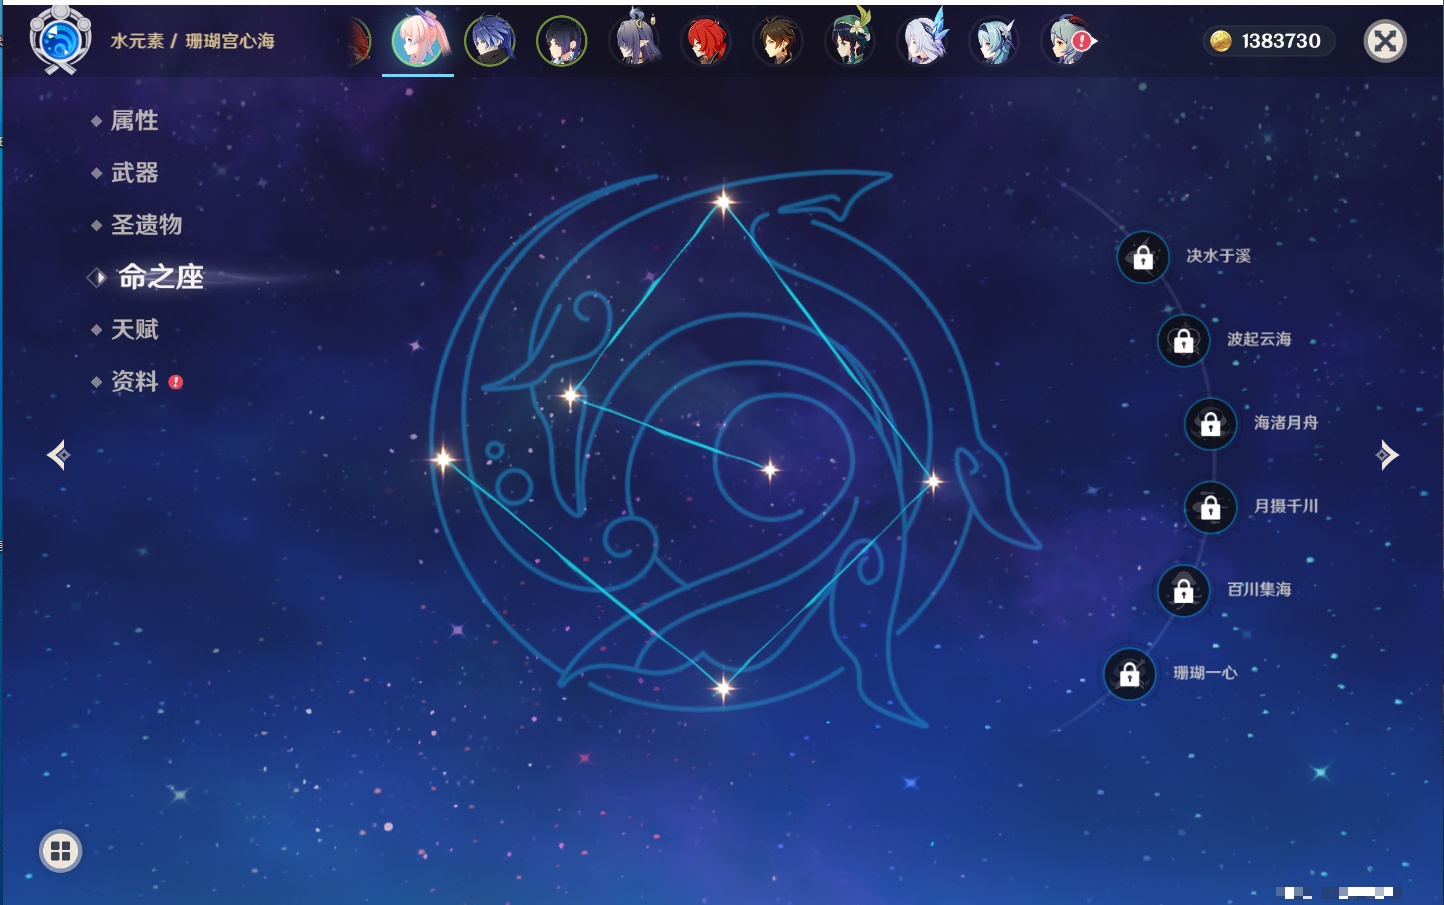Image resolution: width=1444 pixels, height=905 pixels.
Task: Open the grid menu button at bottom left
Action: pyautogui.click(x=60, y=851)
